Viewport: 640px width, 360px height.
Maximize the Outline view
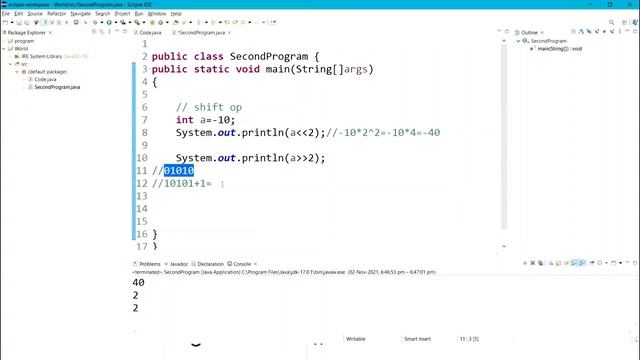pyautogui.click(x=635, y=31)
